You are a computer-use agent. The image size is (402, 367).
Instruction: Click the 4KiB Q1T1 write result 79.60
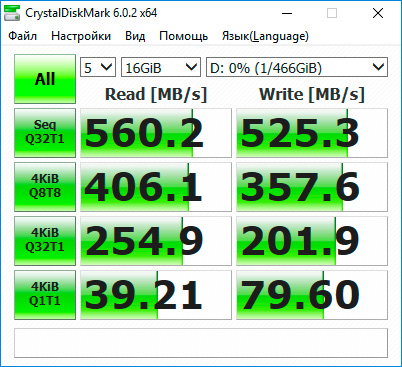pos(312,295)
